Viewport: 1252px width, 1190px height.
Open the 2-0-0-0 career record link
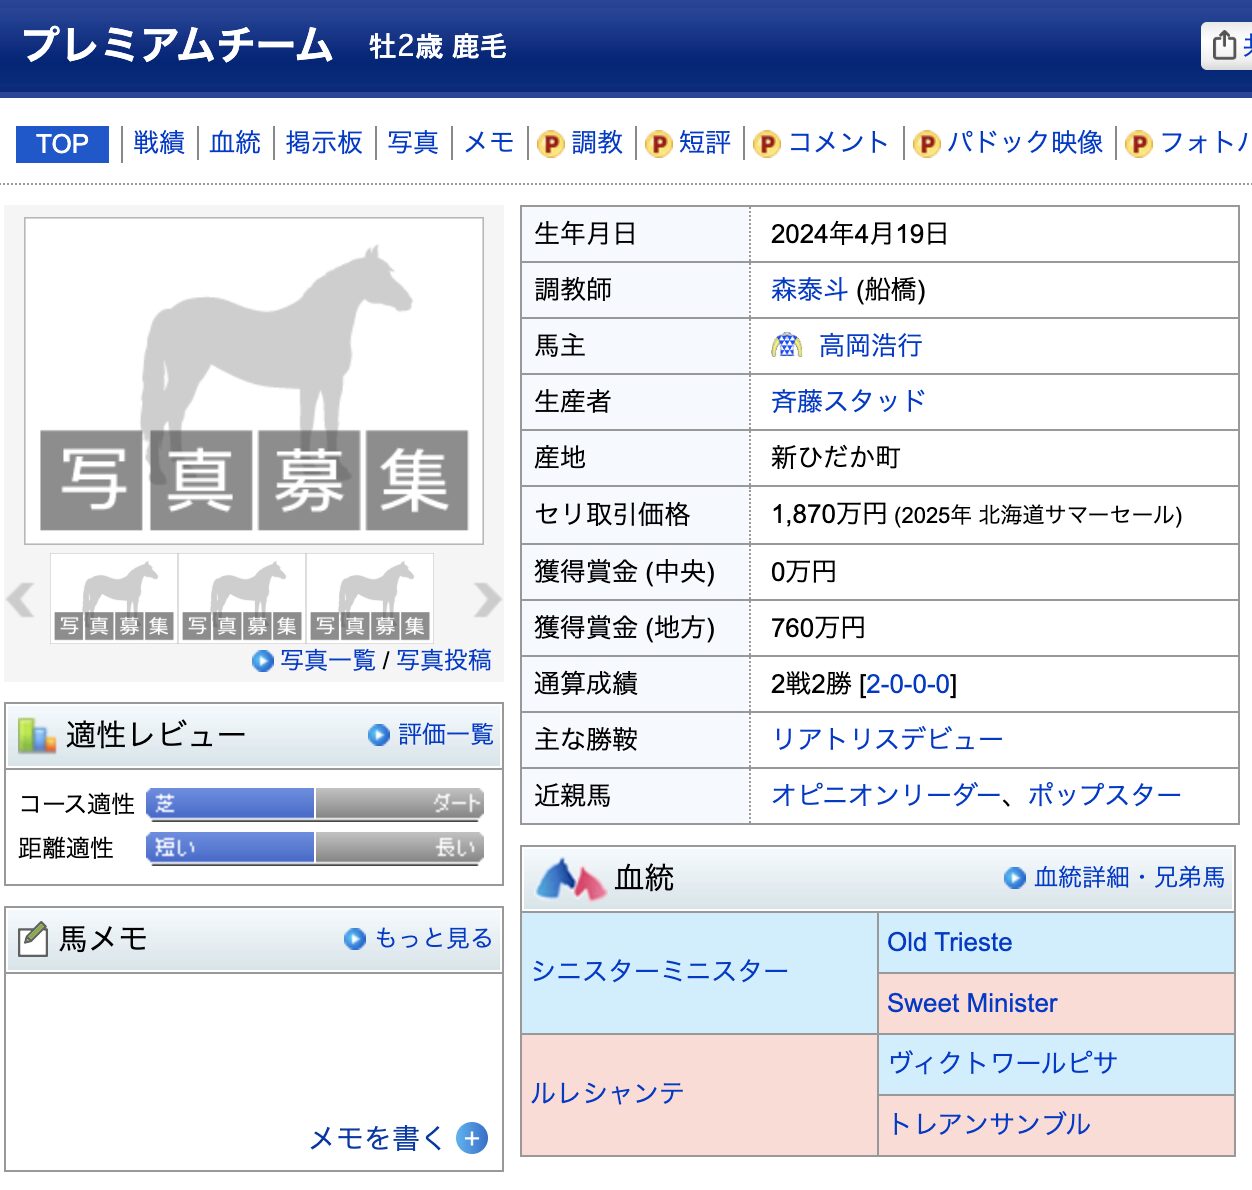907,684
